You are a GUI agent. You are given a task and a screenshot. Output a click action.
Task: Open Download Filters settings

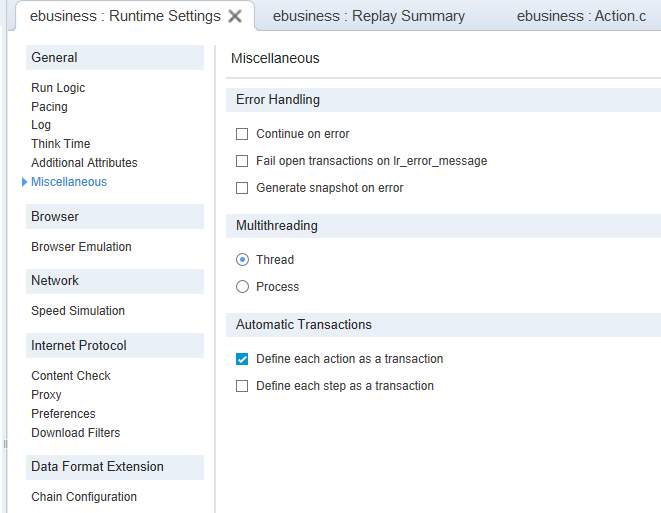click(76, 433)
